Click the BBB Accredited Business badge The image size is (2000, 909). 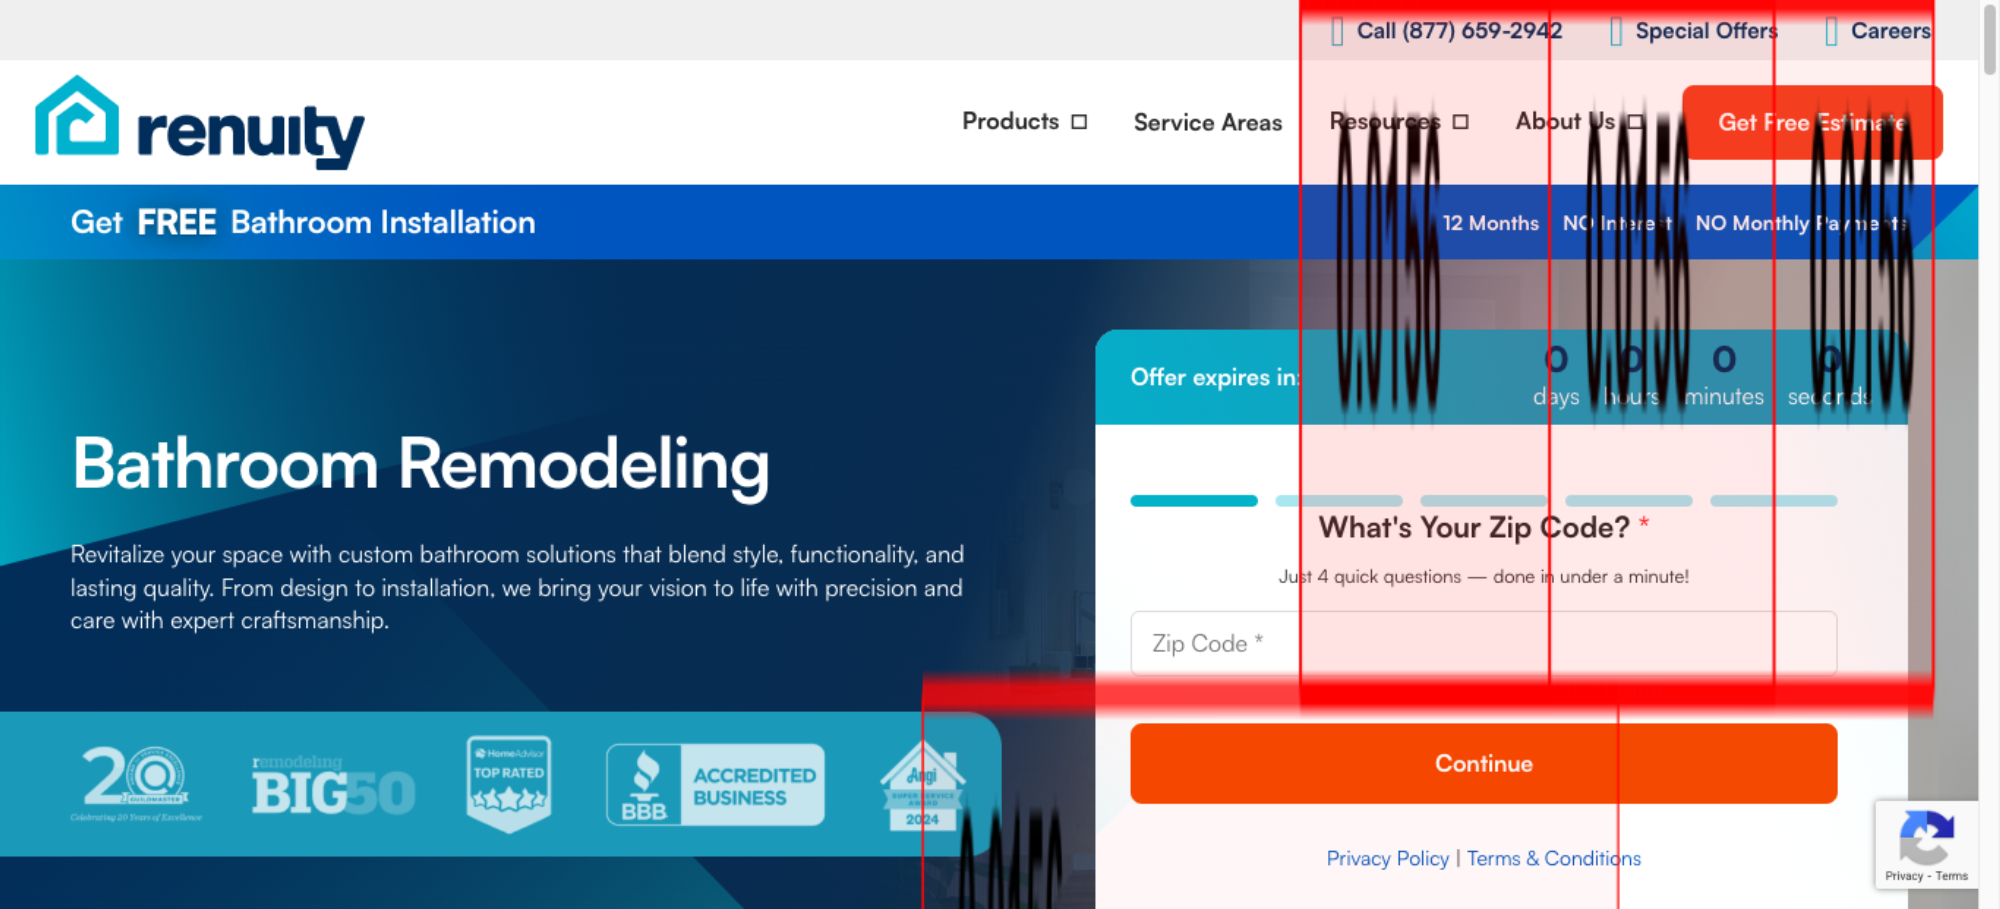(715, 785)
